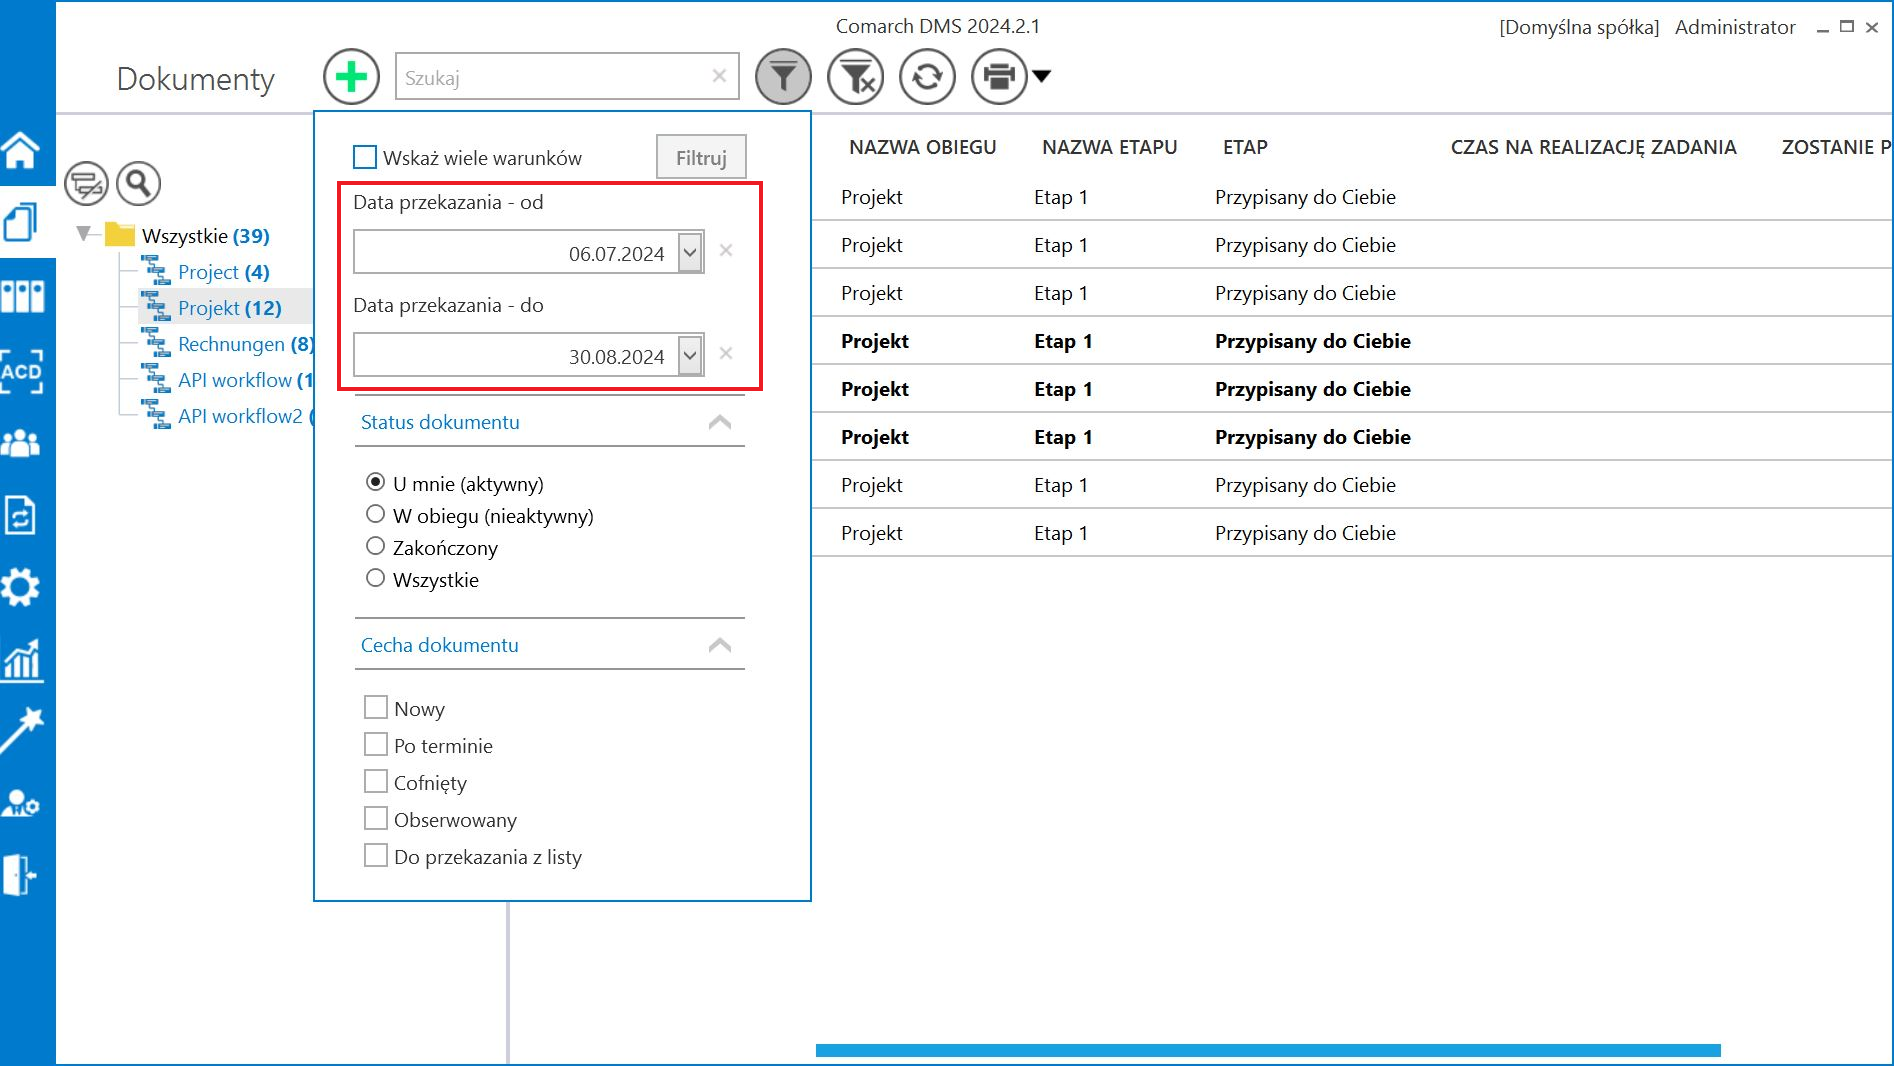1894x1066 pixels.
Task: Click the magnifier search icon above tree
Action: click(138, 183)
